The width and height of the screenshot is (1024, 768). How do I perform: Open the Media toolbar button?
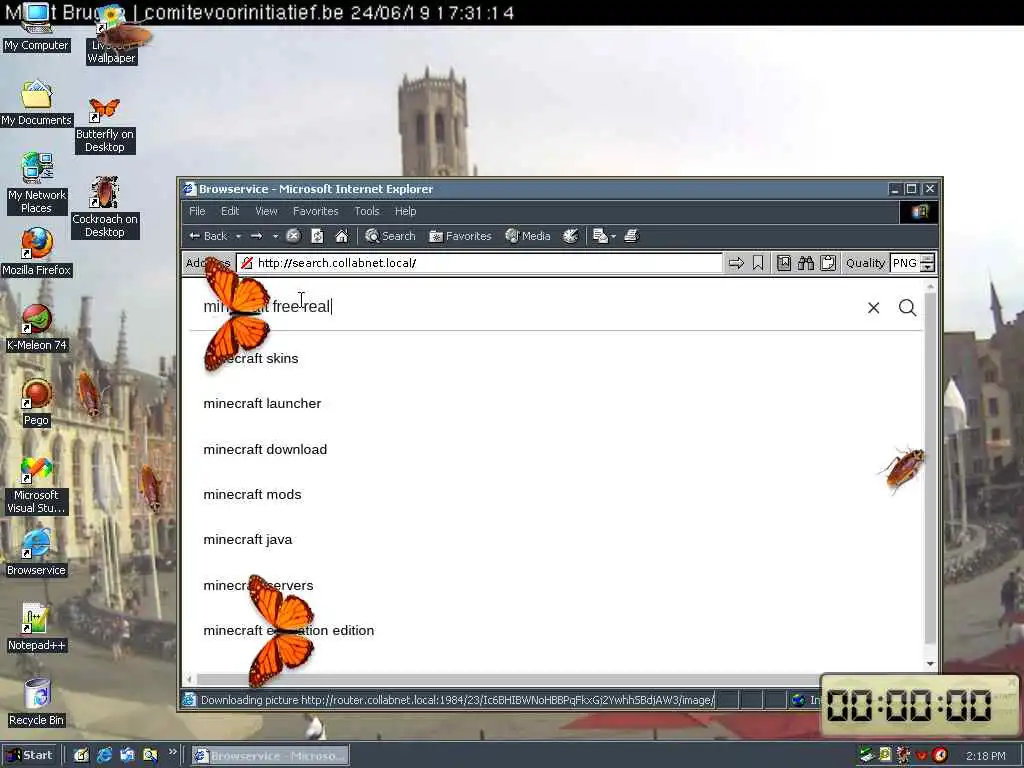point(528,236)
